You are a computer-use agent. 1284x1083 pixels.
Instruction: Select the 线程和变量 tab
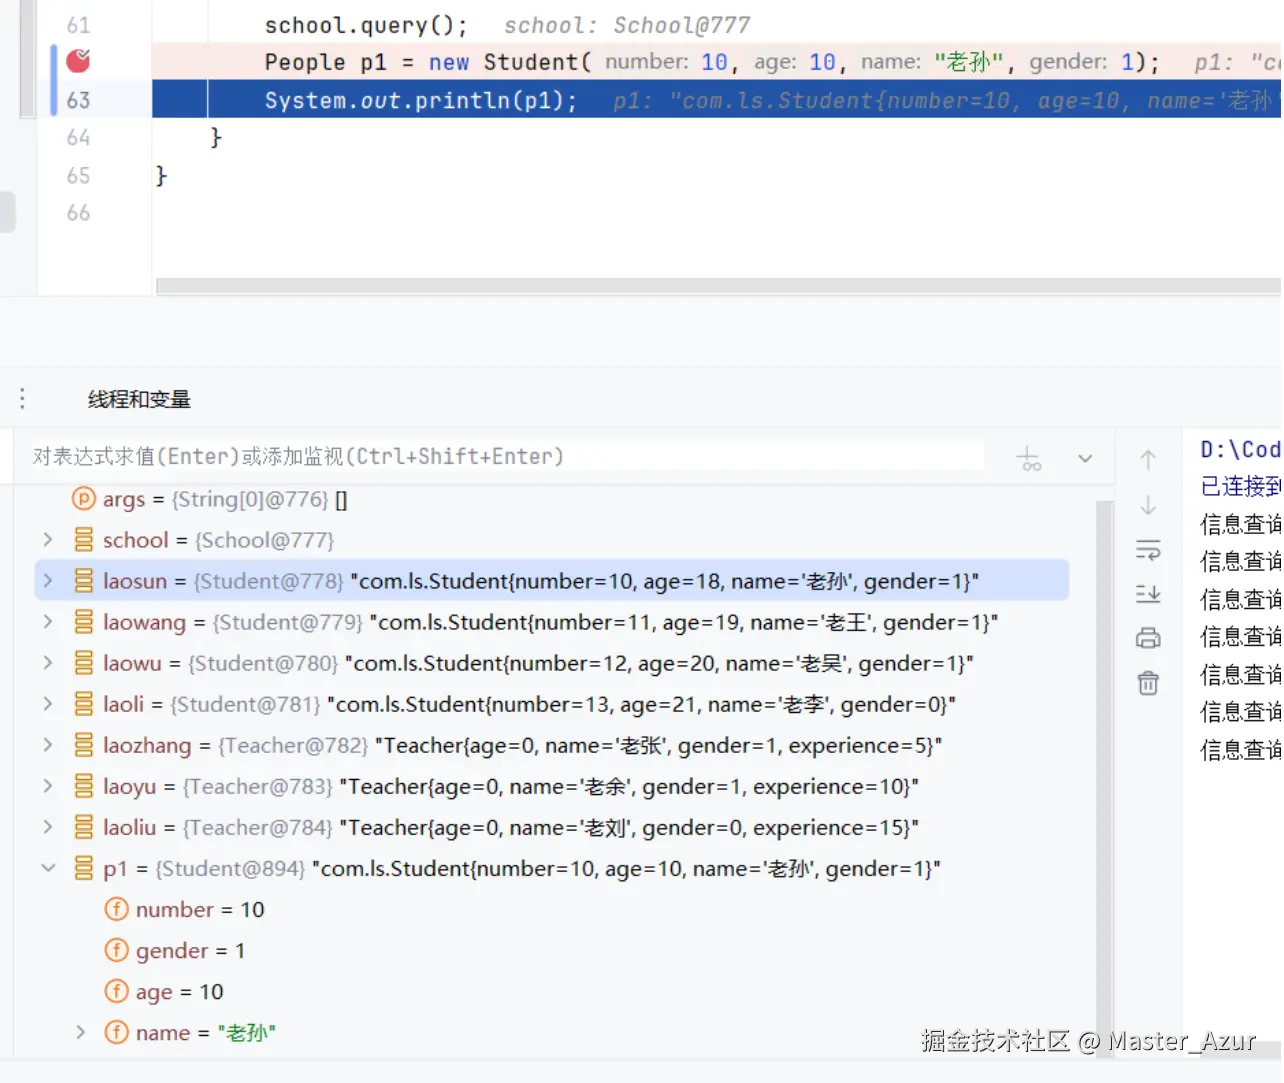click(139, 400)
